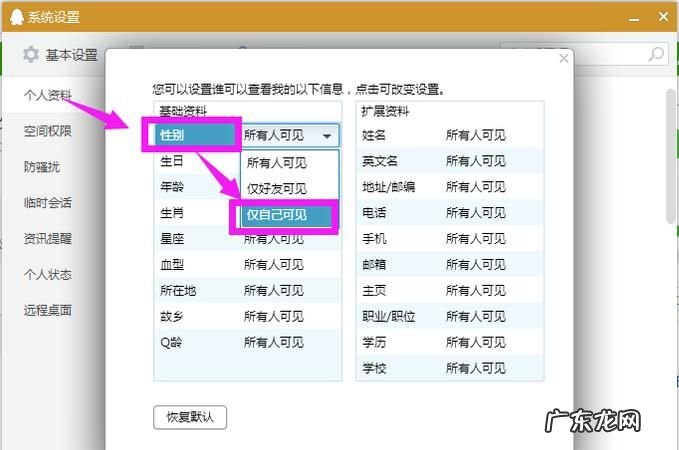Screen dimensions: 679x450
Task: Click the 故乡 row label
Action: (x=171, y=316)
